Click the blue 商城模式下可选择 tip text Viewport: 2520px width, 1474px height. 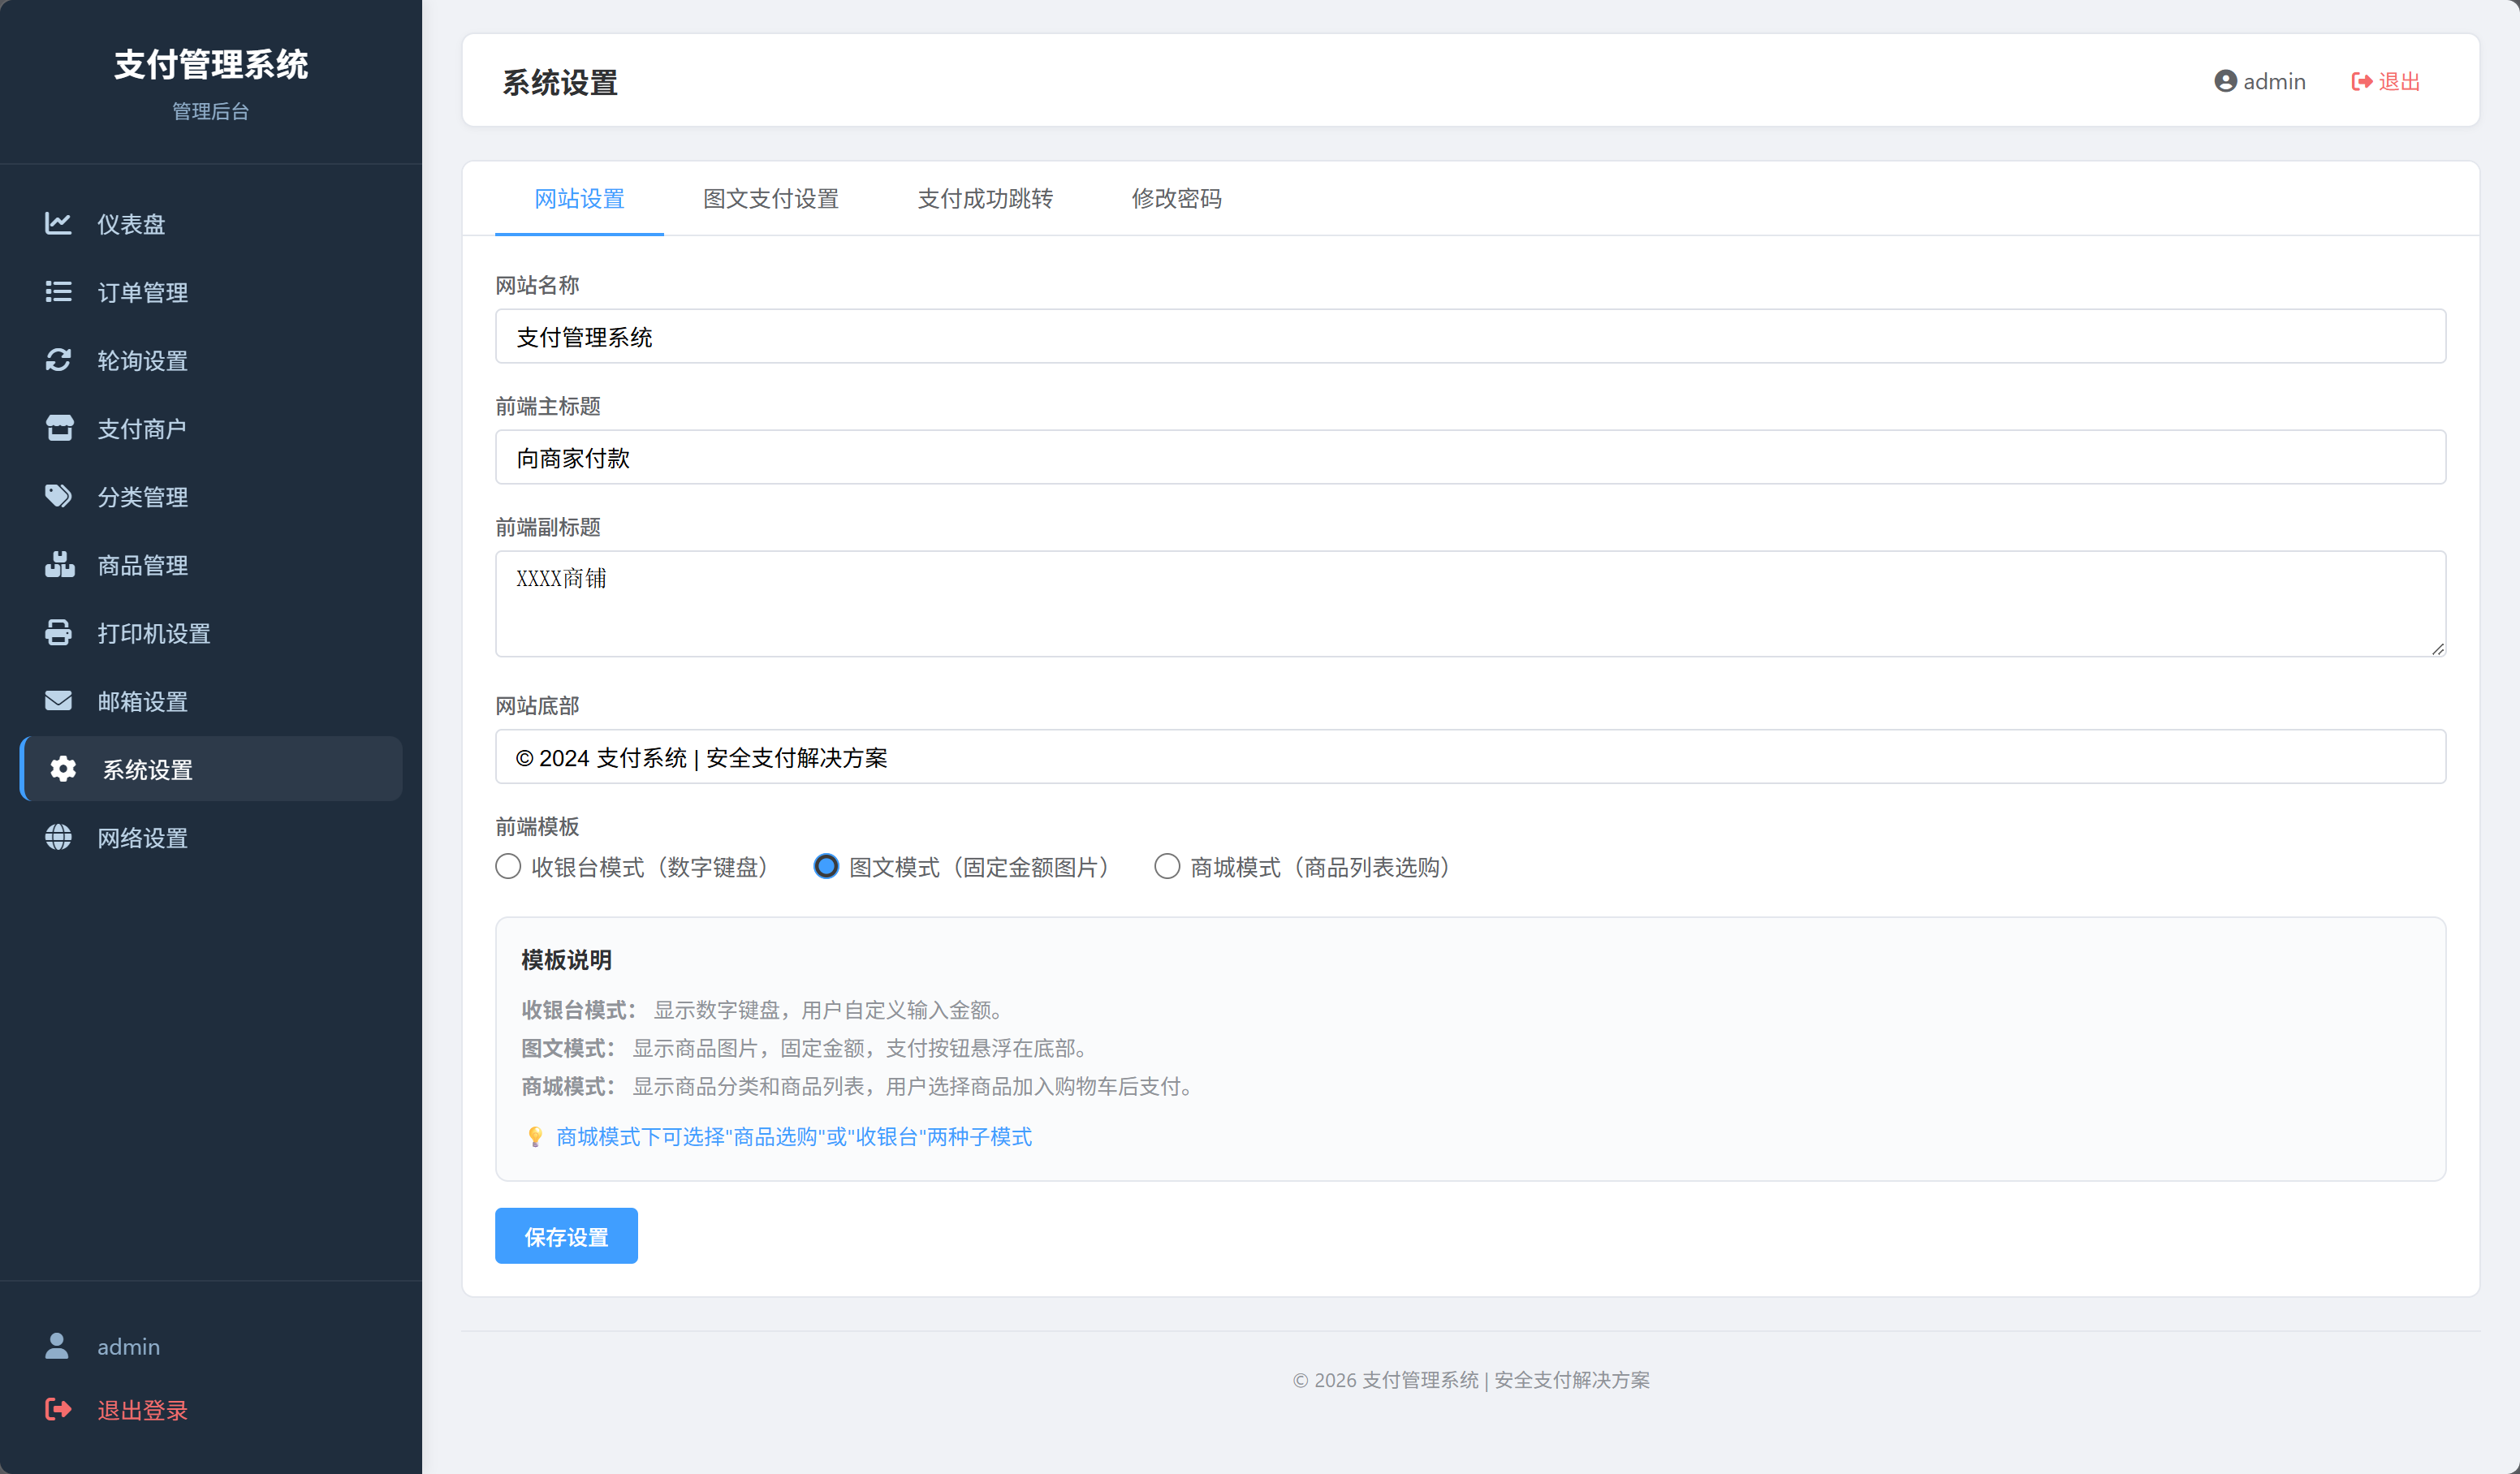click(x=794, y=1136)
